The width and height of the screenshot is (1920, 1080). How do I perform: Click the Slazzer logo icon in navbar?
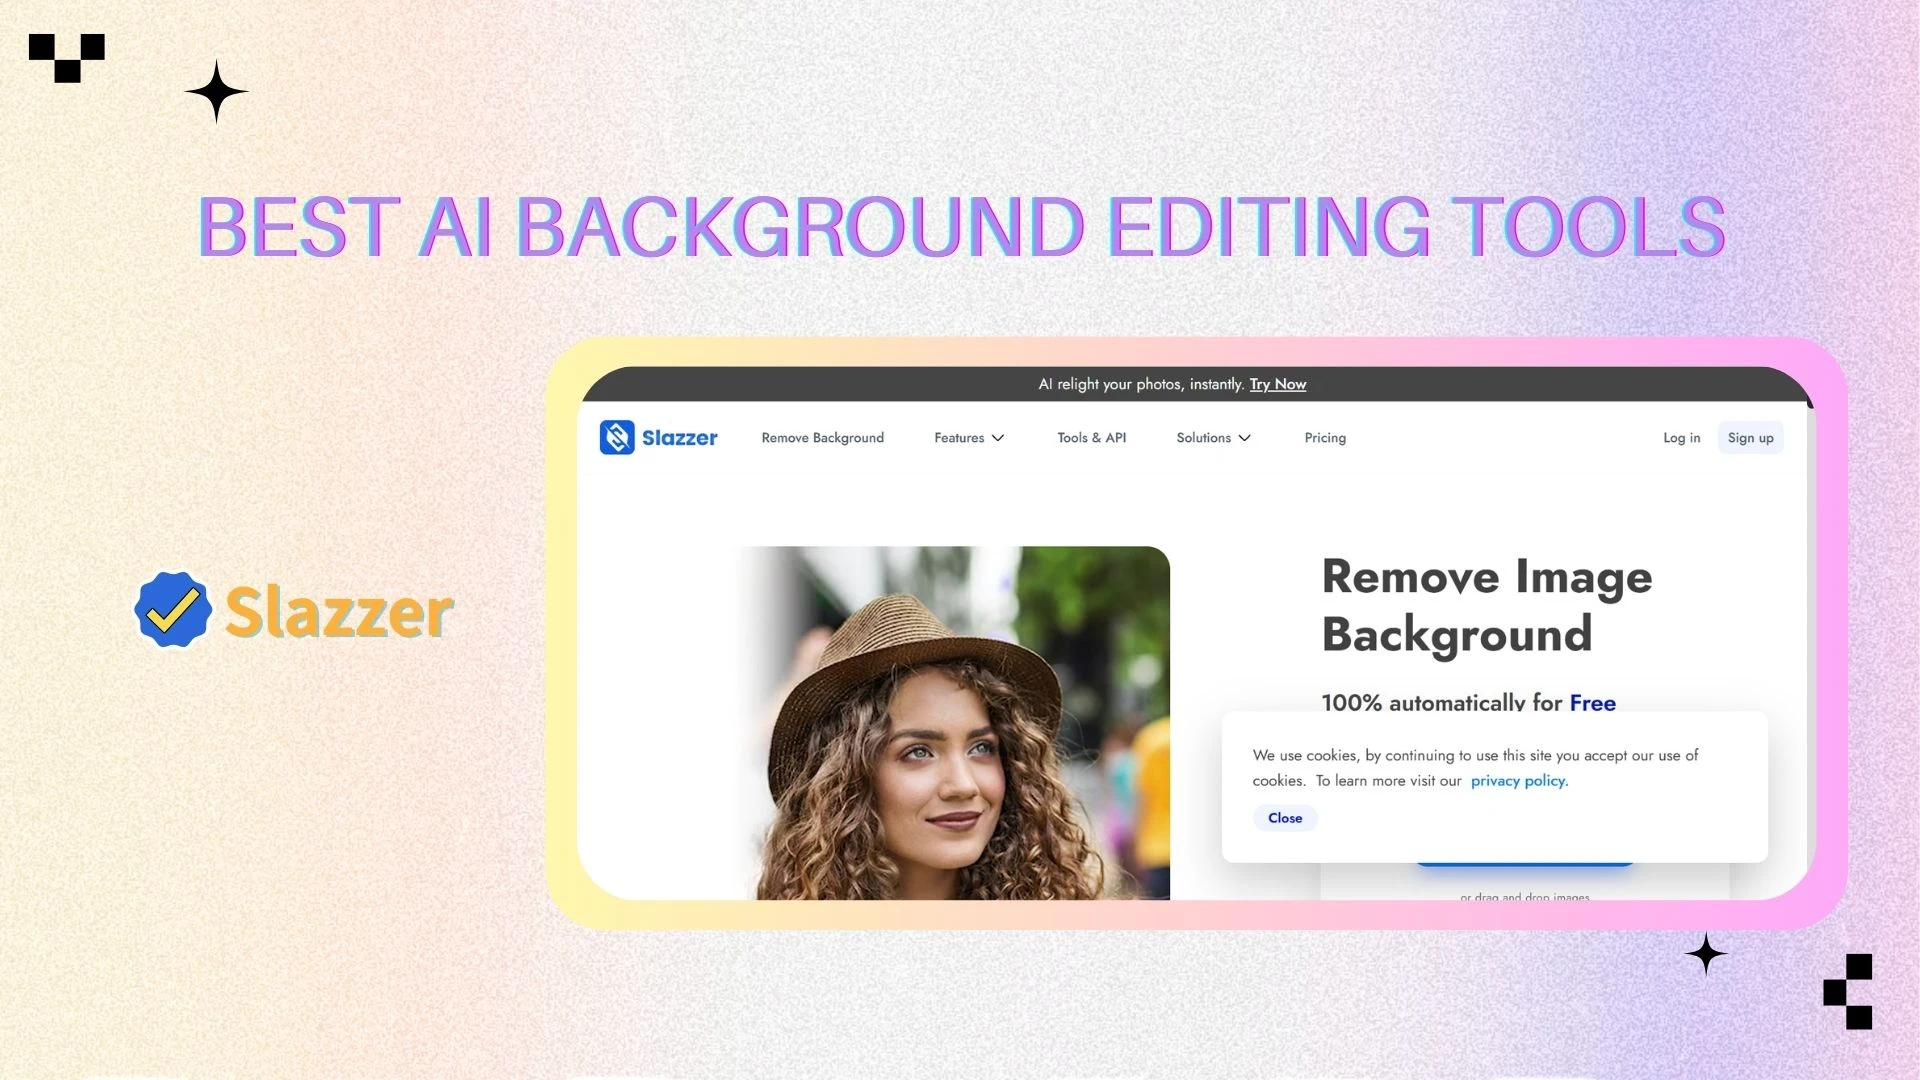[617, 437]
